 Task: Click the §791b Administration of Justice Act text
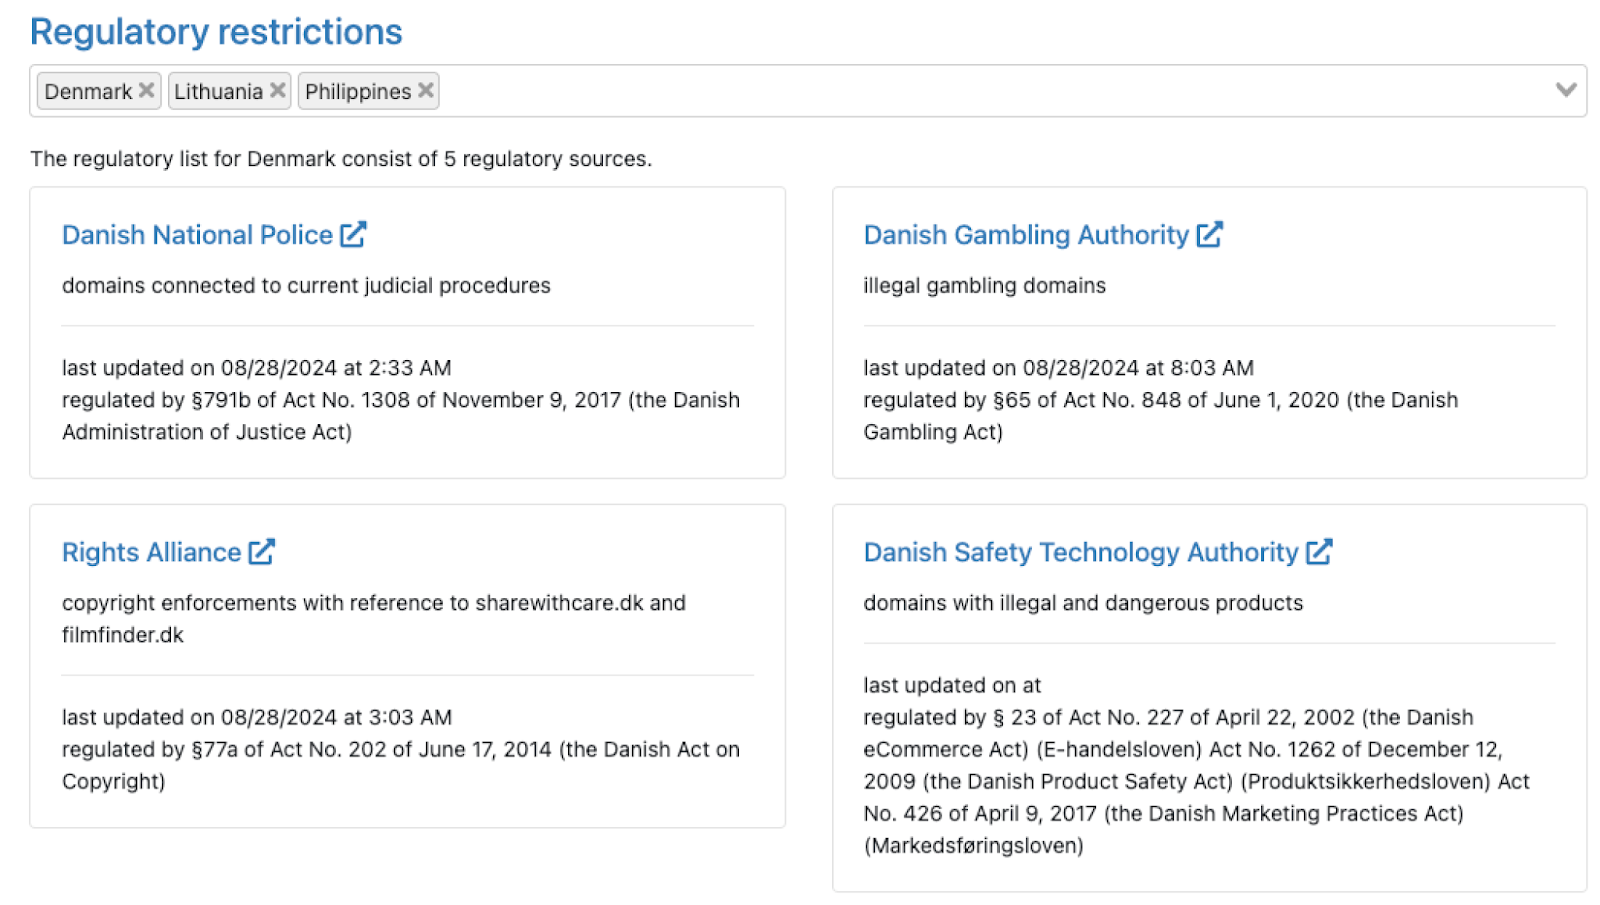(x=401, y=416)
